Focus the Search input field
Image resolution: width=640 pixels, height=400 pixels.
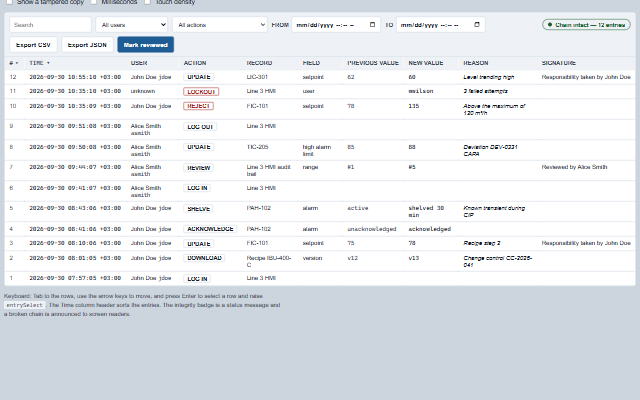tap(50, 24)
